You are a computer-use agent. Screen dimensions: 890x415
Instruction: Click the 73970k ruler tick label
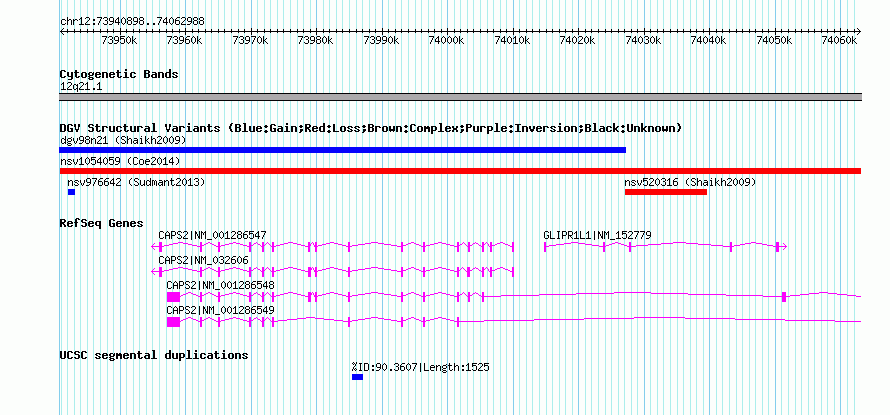pyautogui.click(x=250, y=40)
